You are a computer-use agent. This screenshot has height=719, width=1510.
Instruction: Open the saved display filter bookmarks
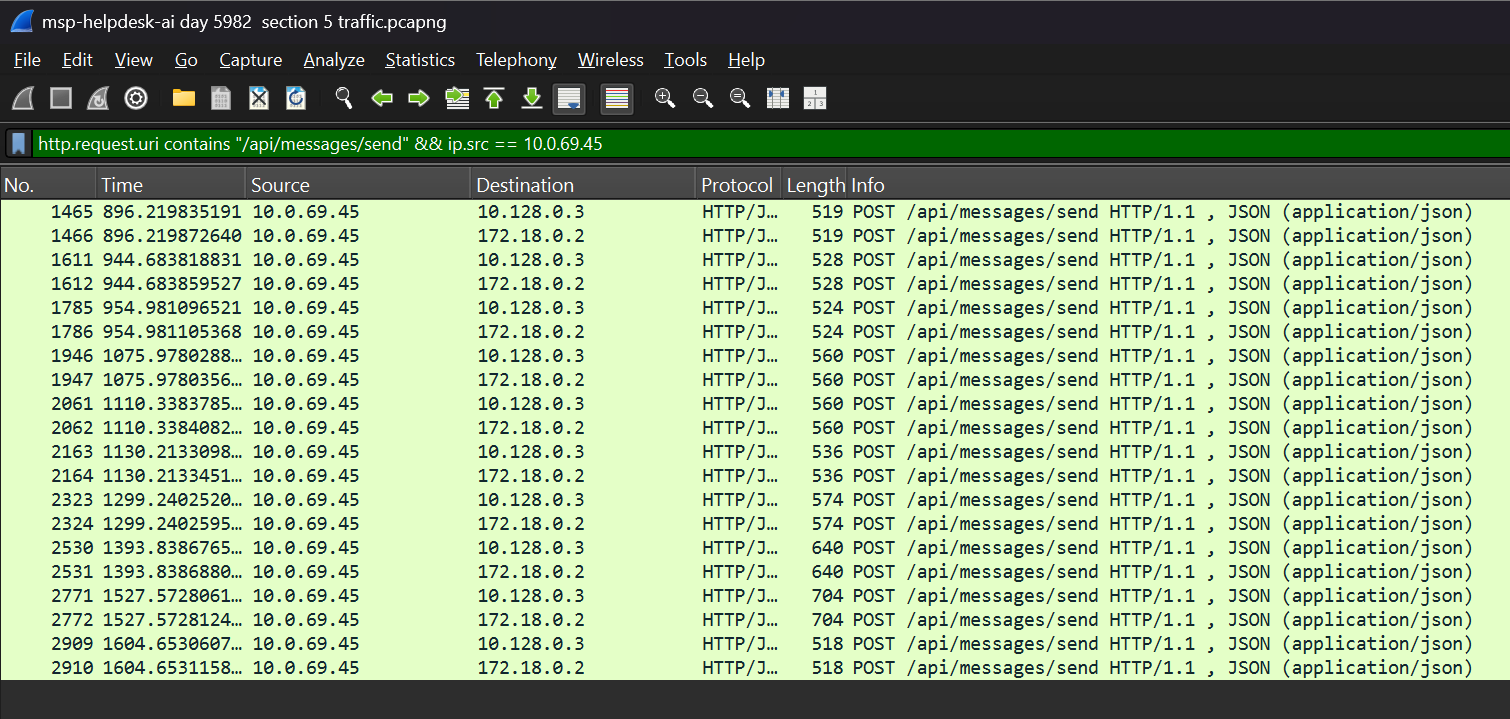18,143
